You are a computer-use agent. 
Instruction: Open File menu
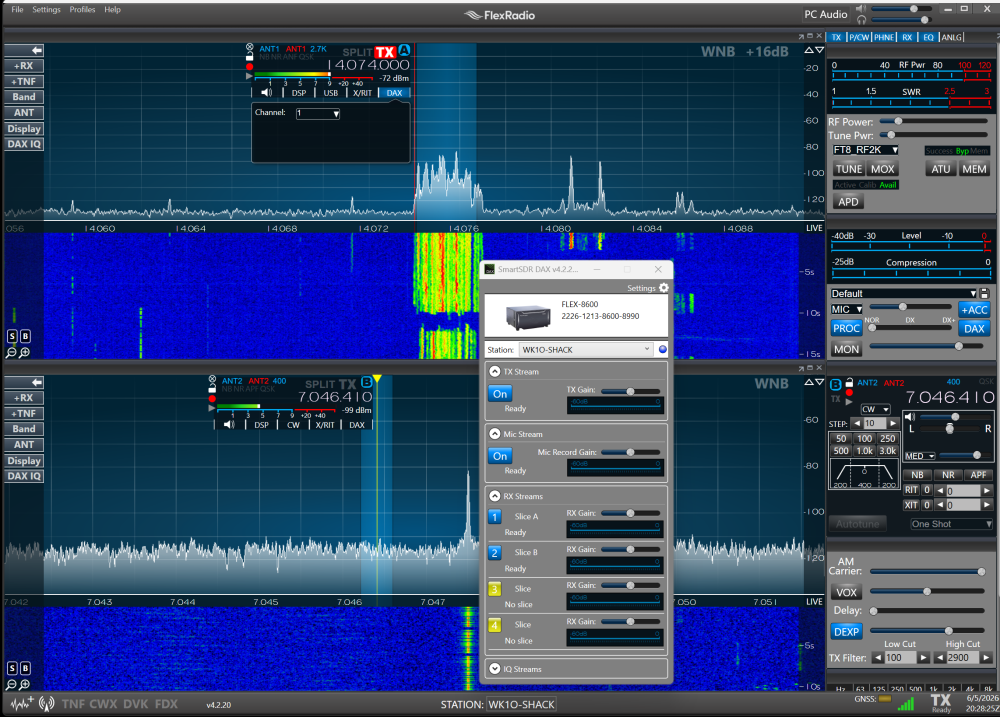[17, 10]
